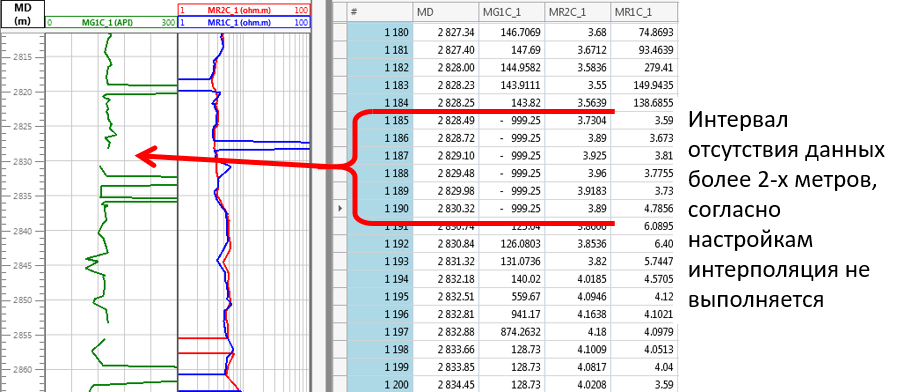The image size is (915, 392).
Task: Click MD cell 2 829.10
Action: click(445, 155)
